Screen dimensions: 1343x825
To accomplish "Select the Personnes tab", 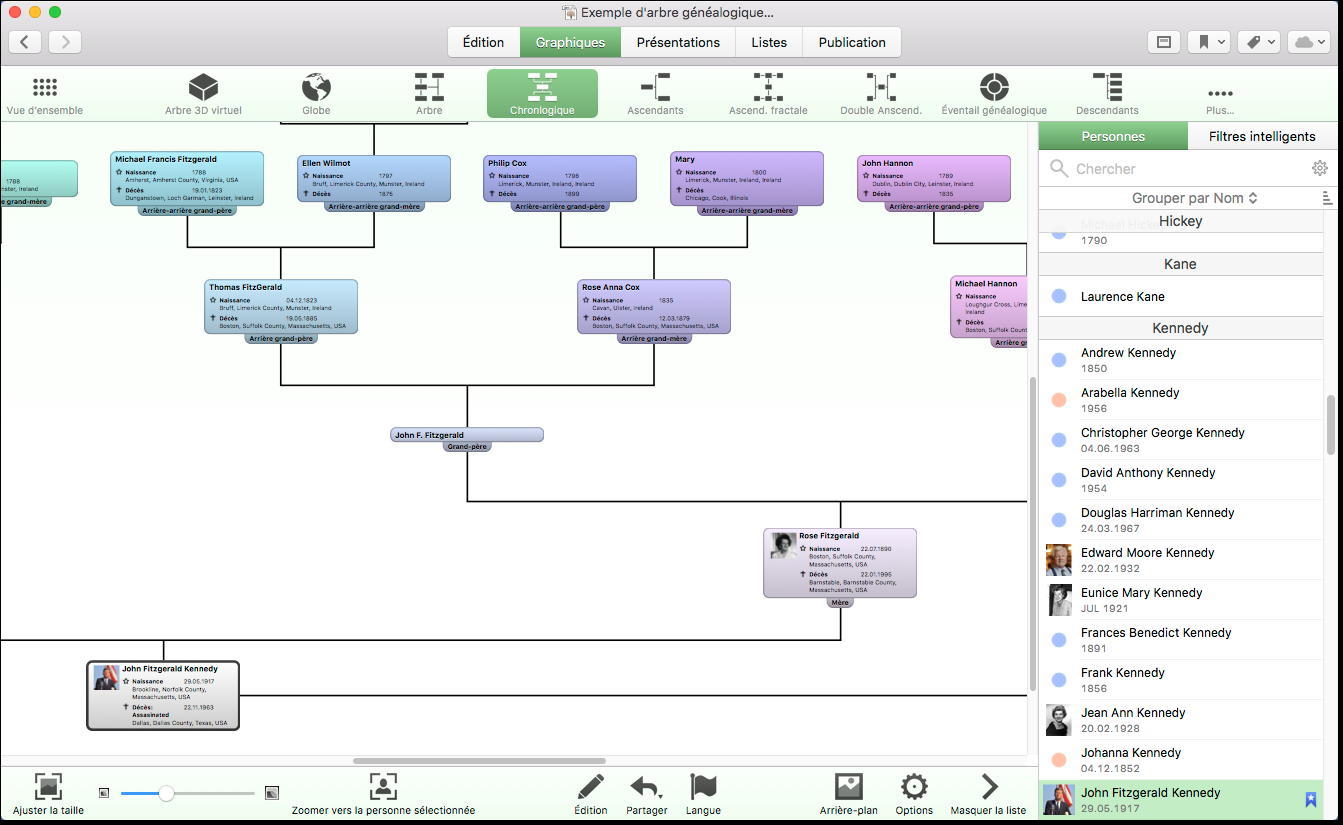I will pyautogui.click(x=1113, y=136).
